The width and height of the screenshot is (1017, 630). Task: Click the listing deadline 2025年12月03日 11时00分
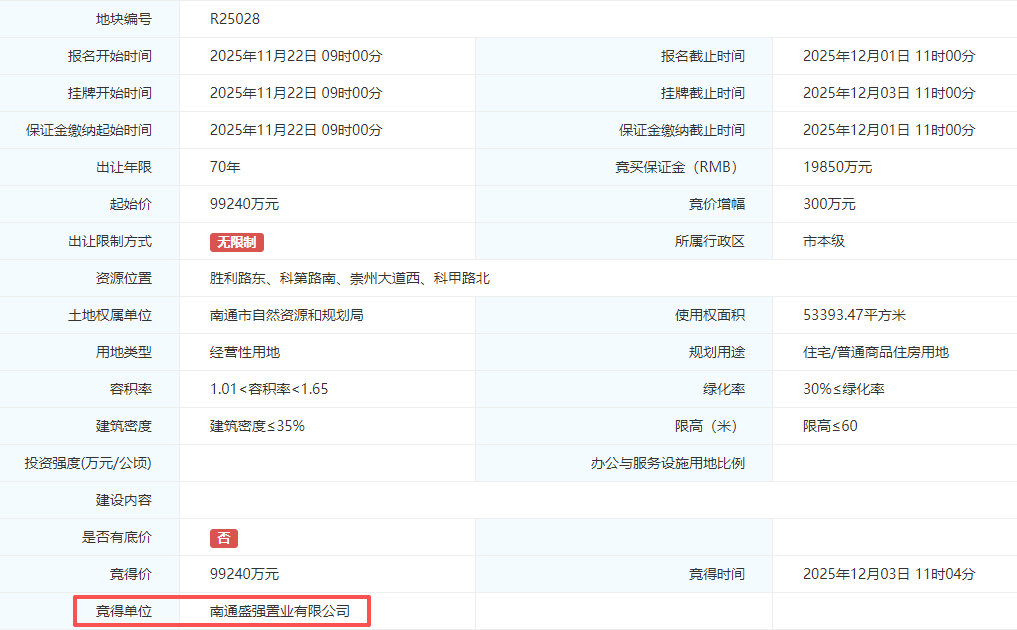888,93
